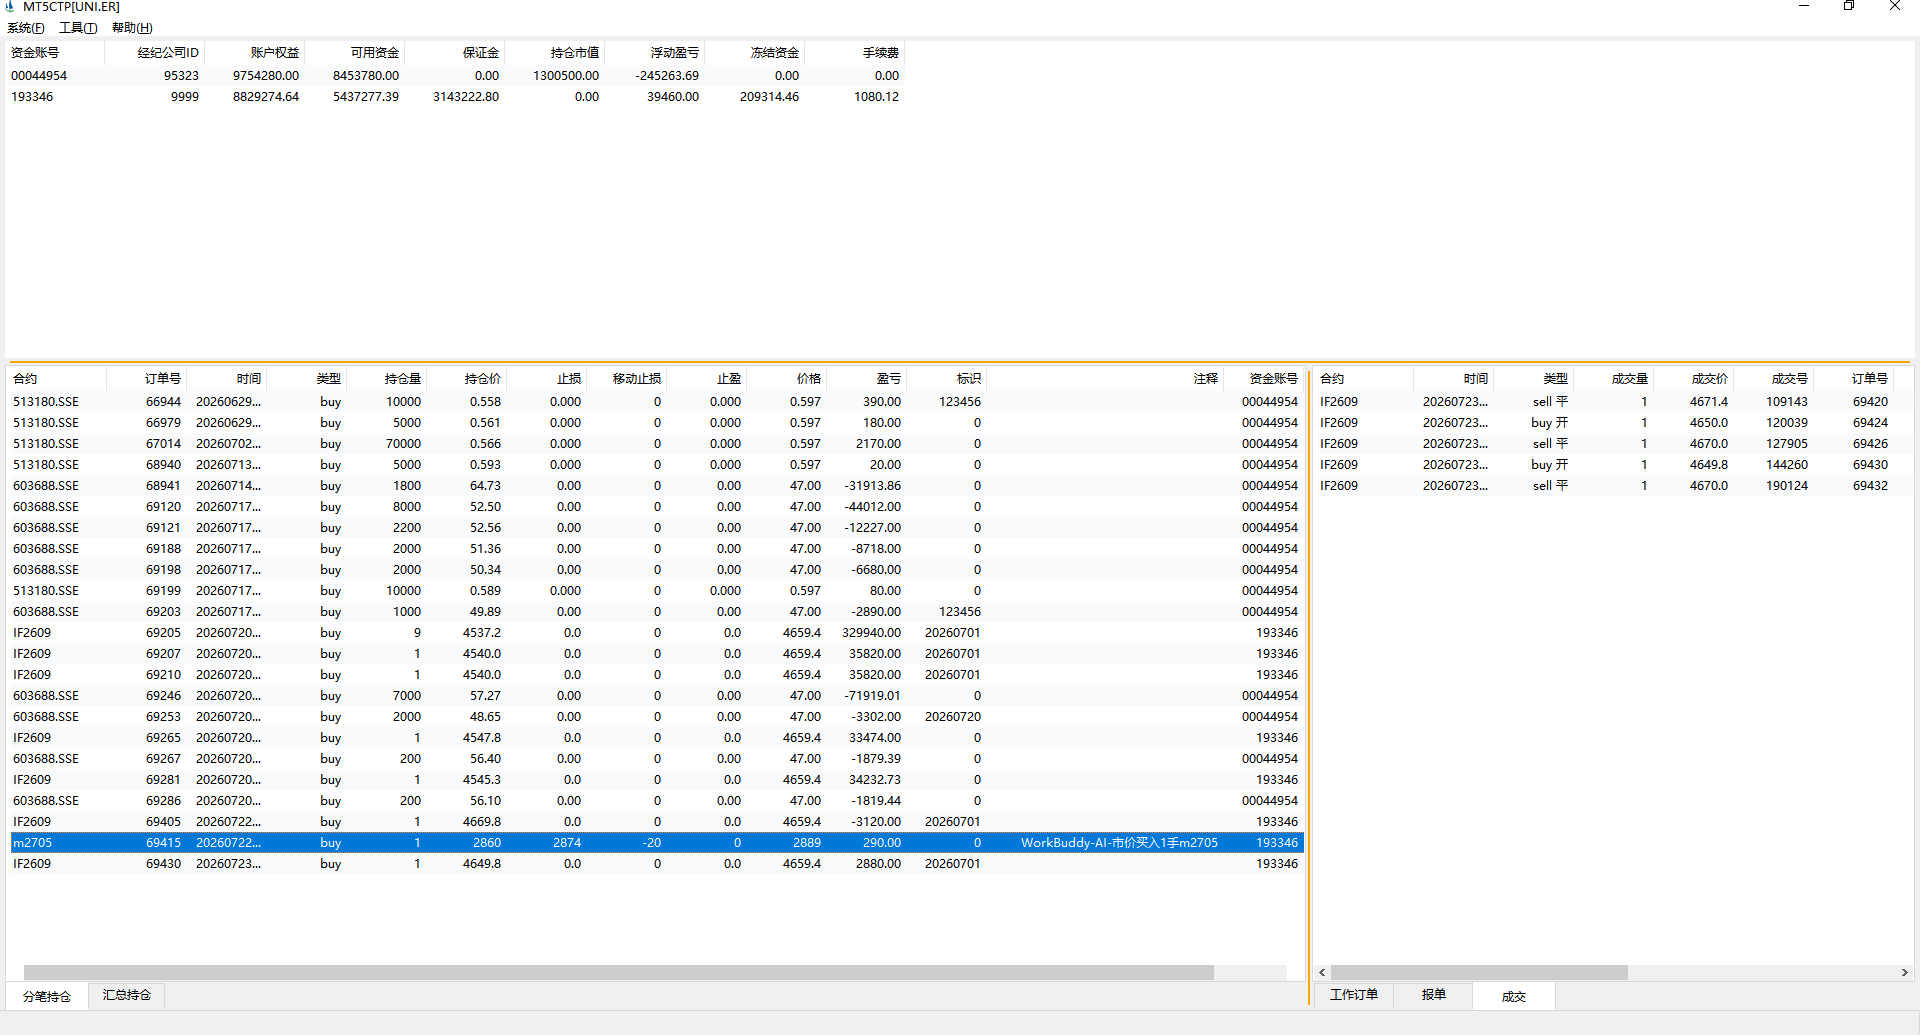The width and height of the screenshot is (1920, 1035).
Task: Select position order 66944 for 513180.SSE
Action: (x=656, y=402)
